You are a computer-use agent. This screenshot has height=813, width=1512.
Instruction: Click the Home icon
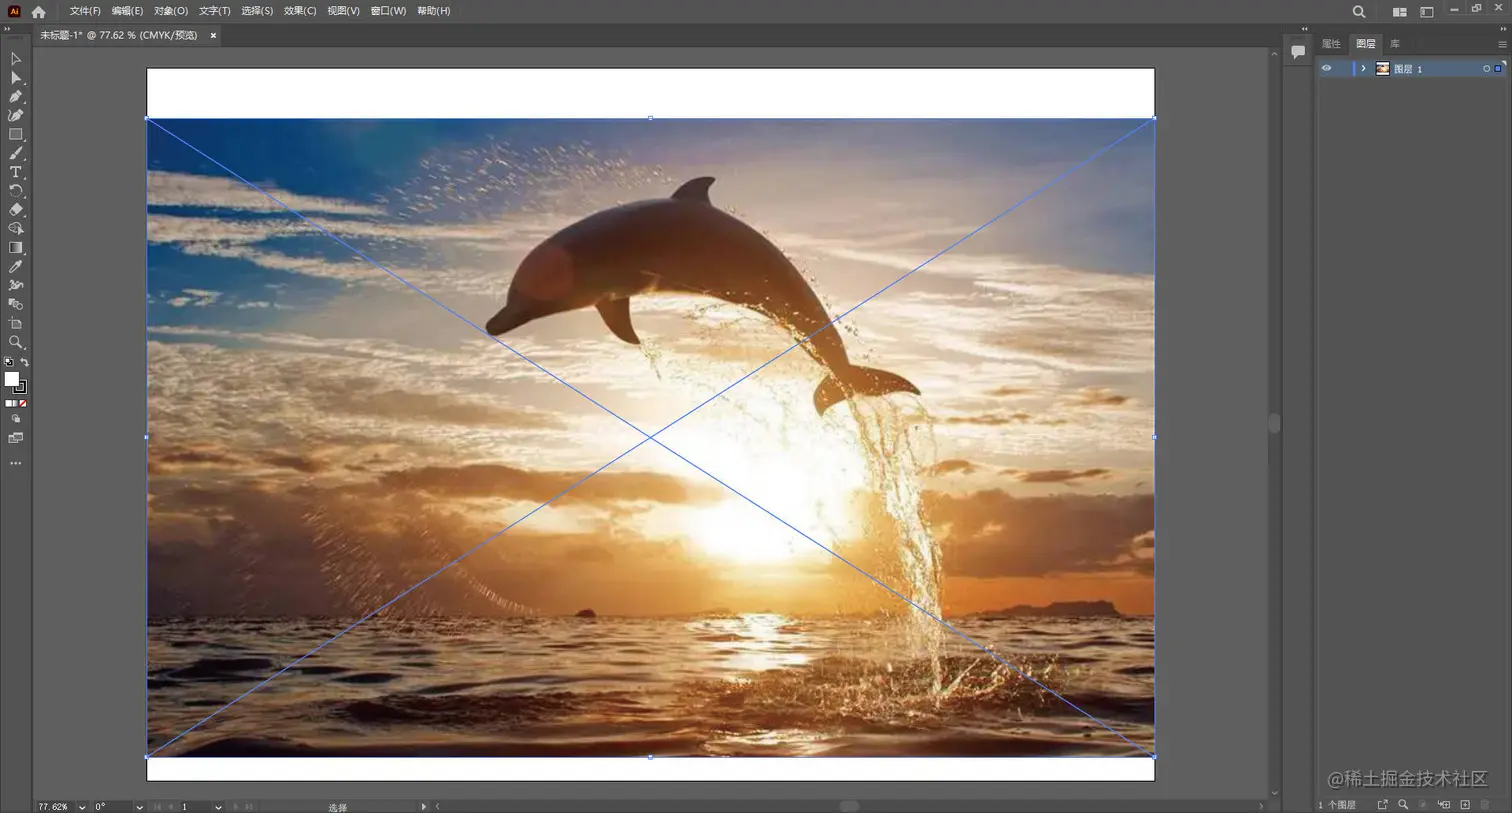[x=38, y=12]
